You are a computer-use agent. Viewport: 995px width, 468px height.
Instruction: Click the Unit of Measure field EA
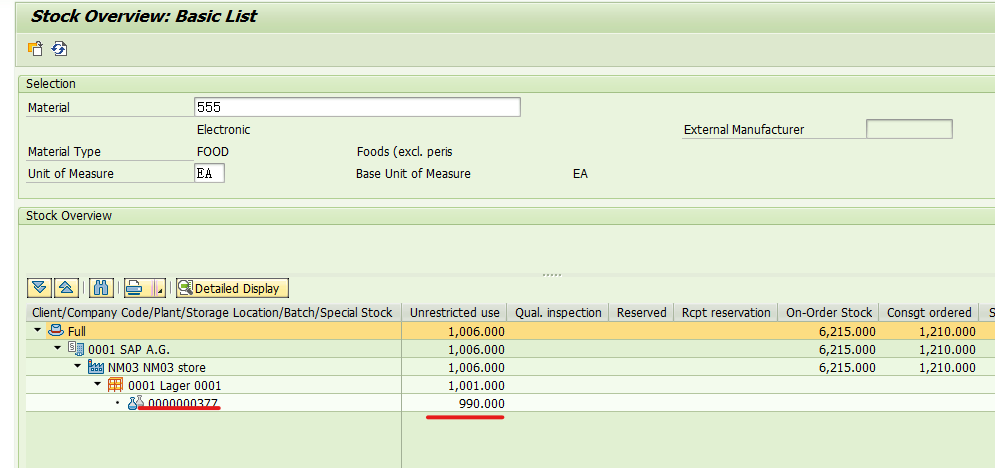click(209, 173)
